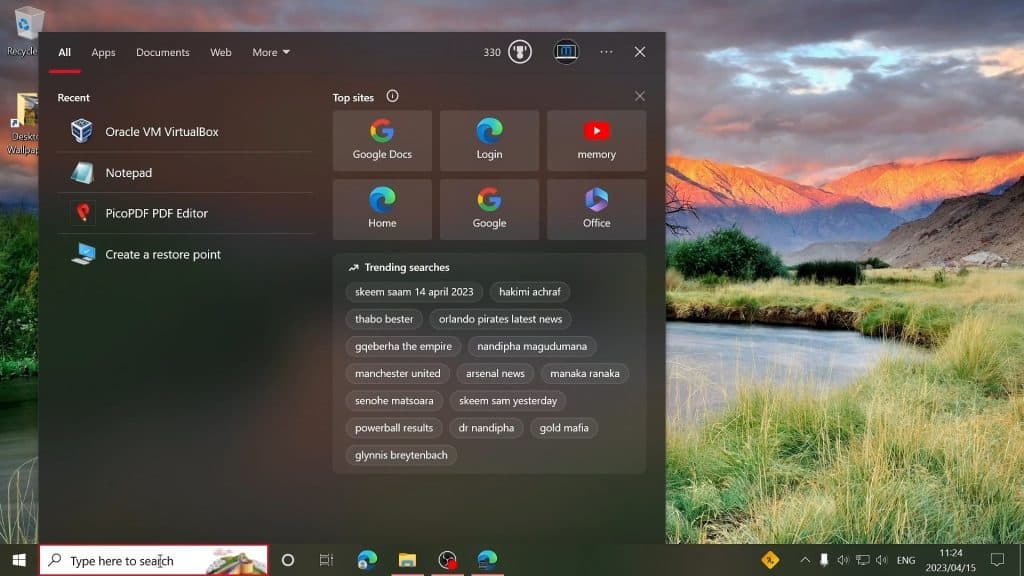
Task: Switch to the Documents tab
Action: [x=162, y=52]
